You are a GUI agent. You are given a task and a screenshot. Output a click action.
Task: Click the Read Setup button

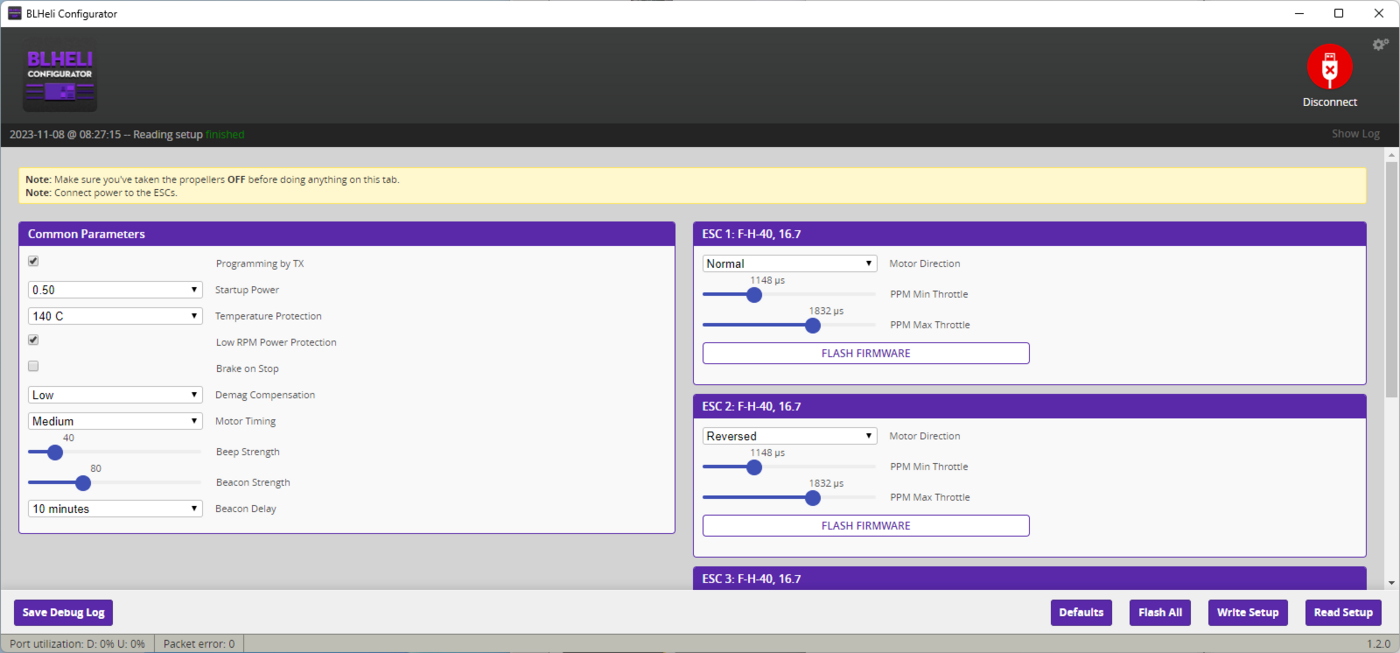[x=1342, y=612]
